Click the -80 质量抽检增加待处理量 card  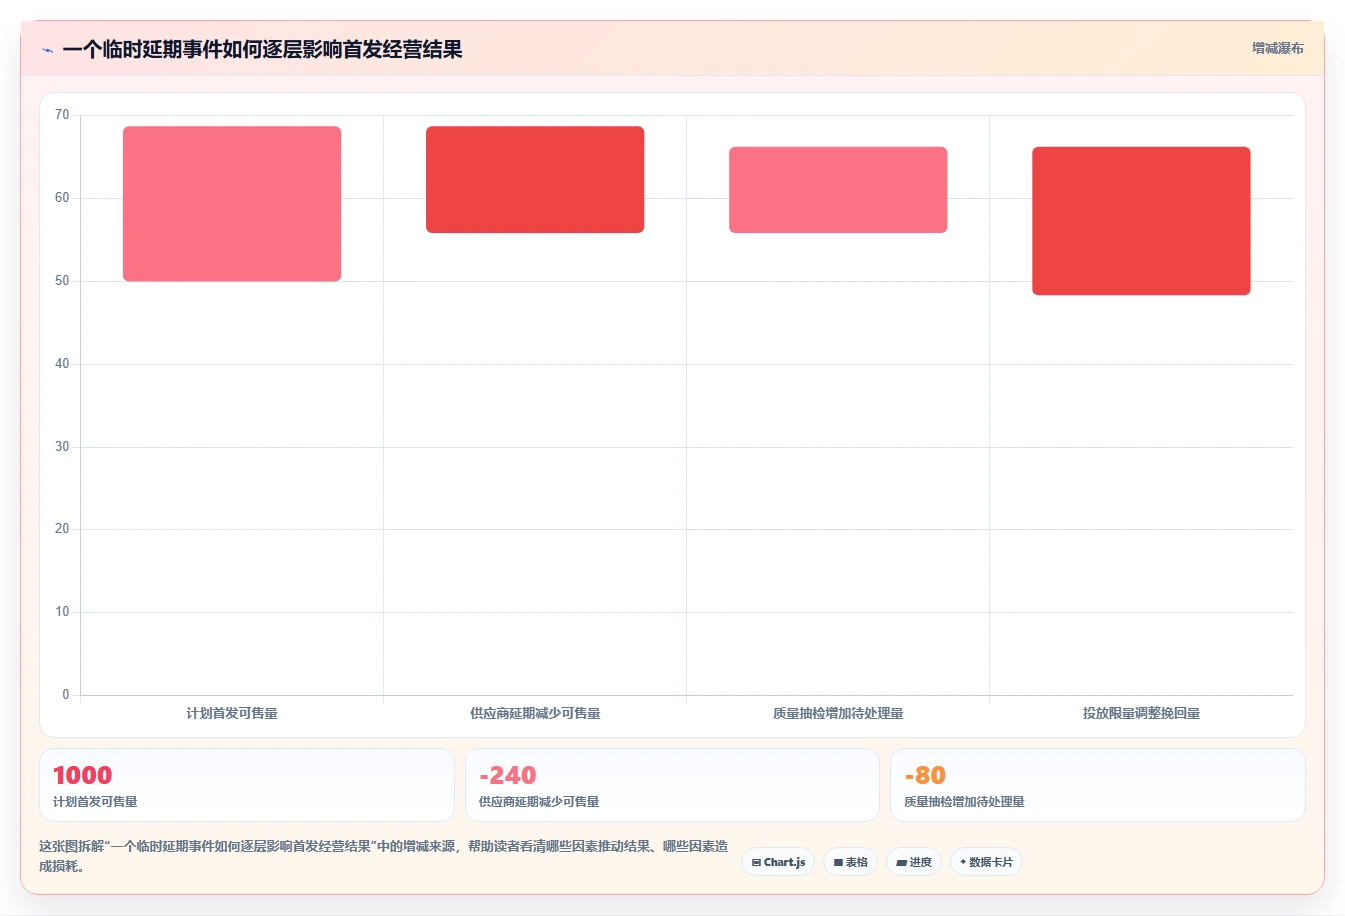1098,785
